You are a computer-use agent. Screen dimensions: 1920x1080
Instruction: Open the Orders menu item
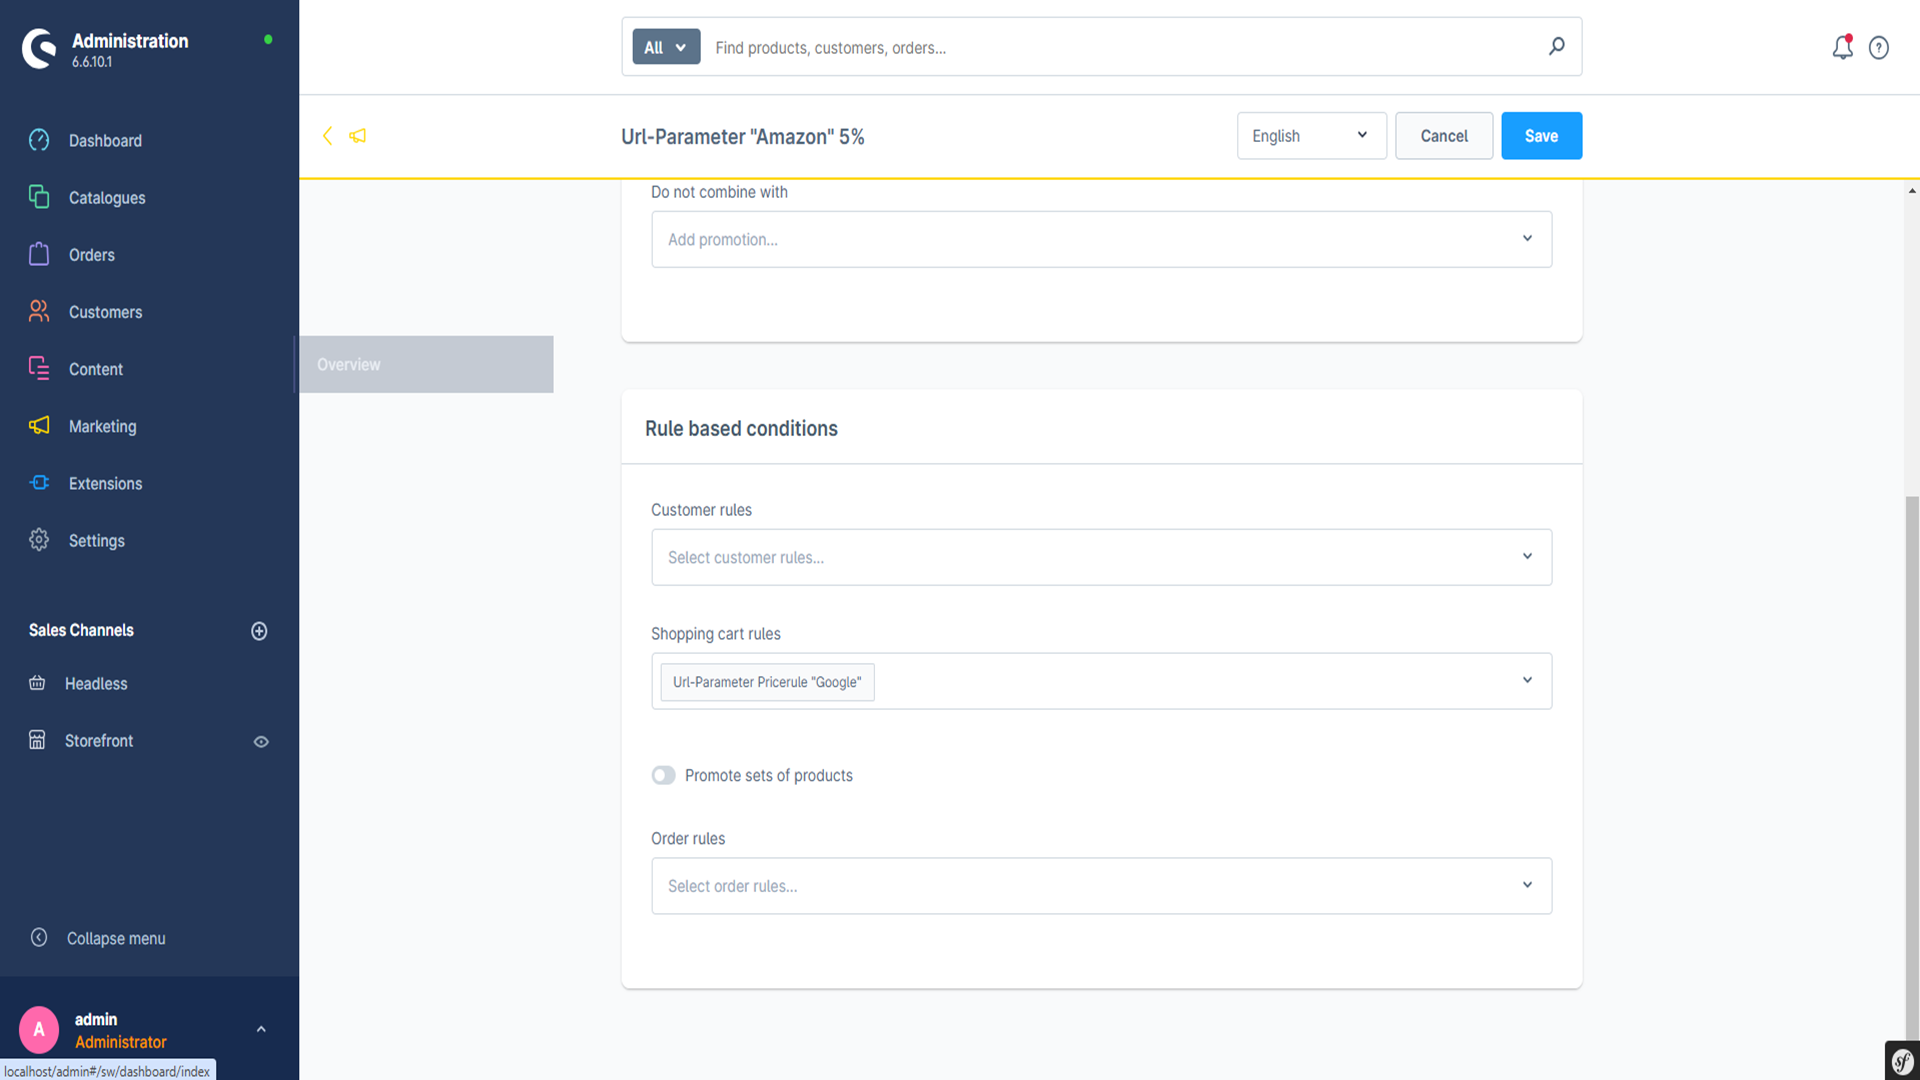[x=92, y=254]
